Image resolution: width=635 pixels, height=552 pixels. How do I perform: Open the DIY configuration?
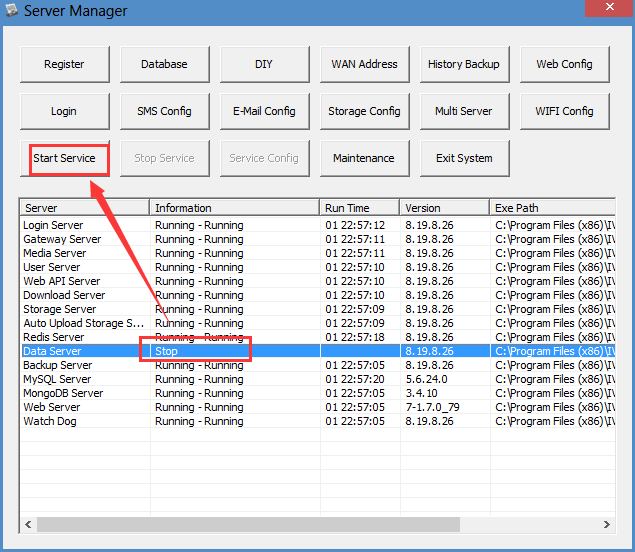pyautogui.click(x=265, y=64)
